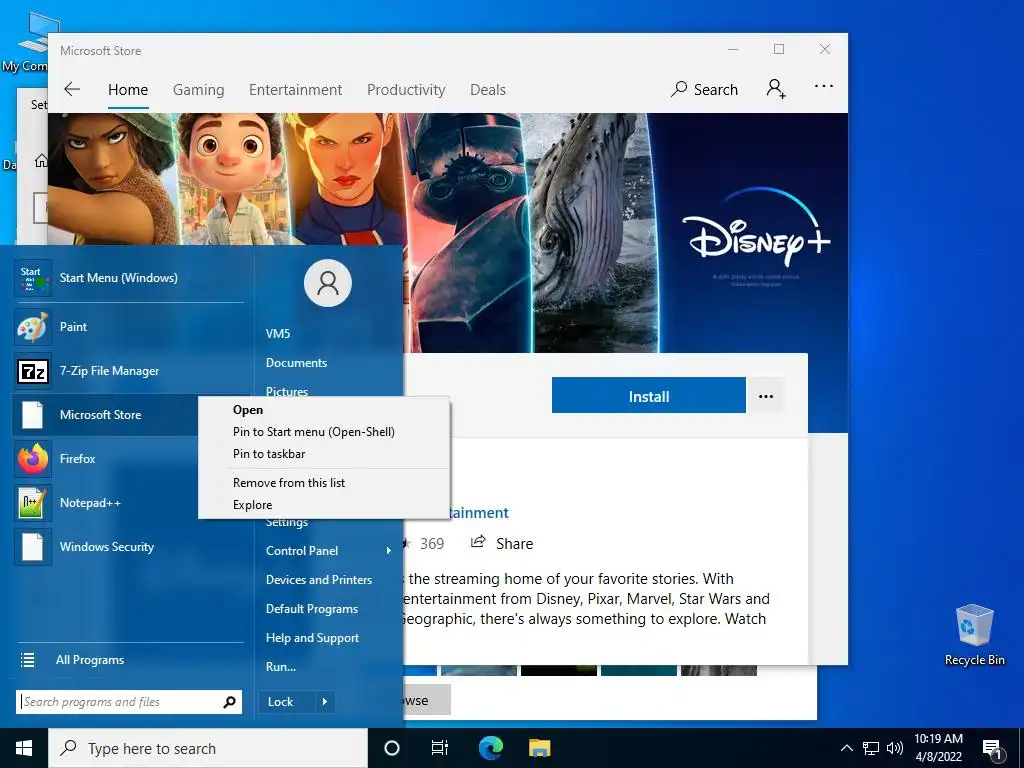Screen dimensions: 1024x768
Task: Click the Store sign-in account icon
Action: [x=776, y=88]
